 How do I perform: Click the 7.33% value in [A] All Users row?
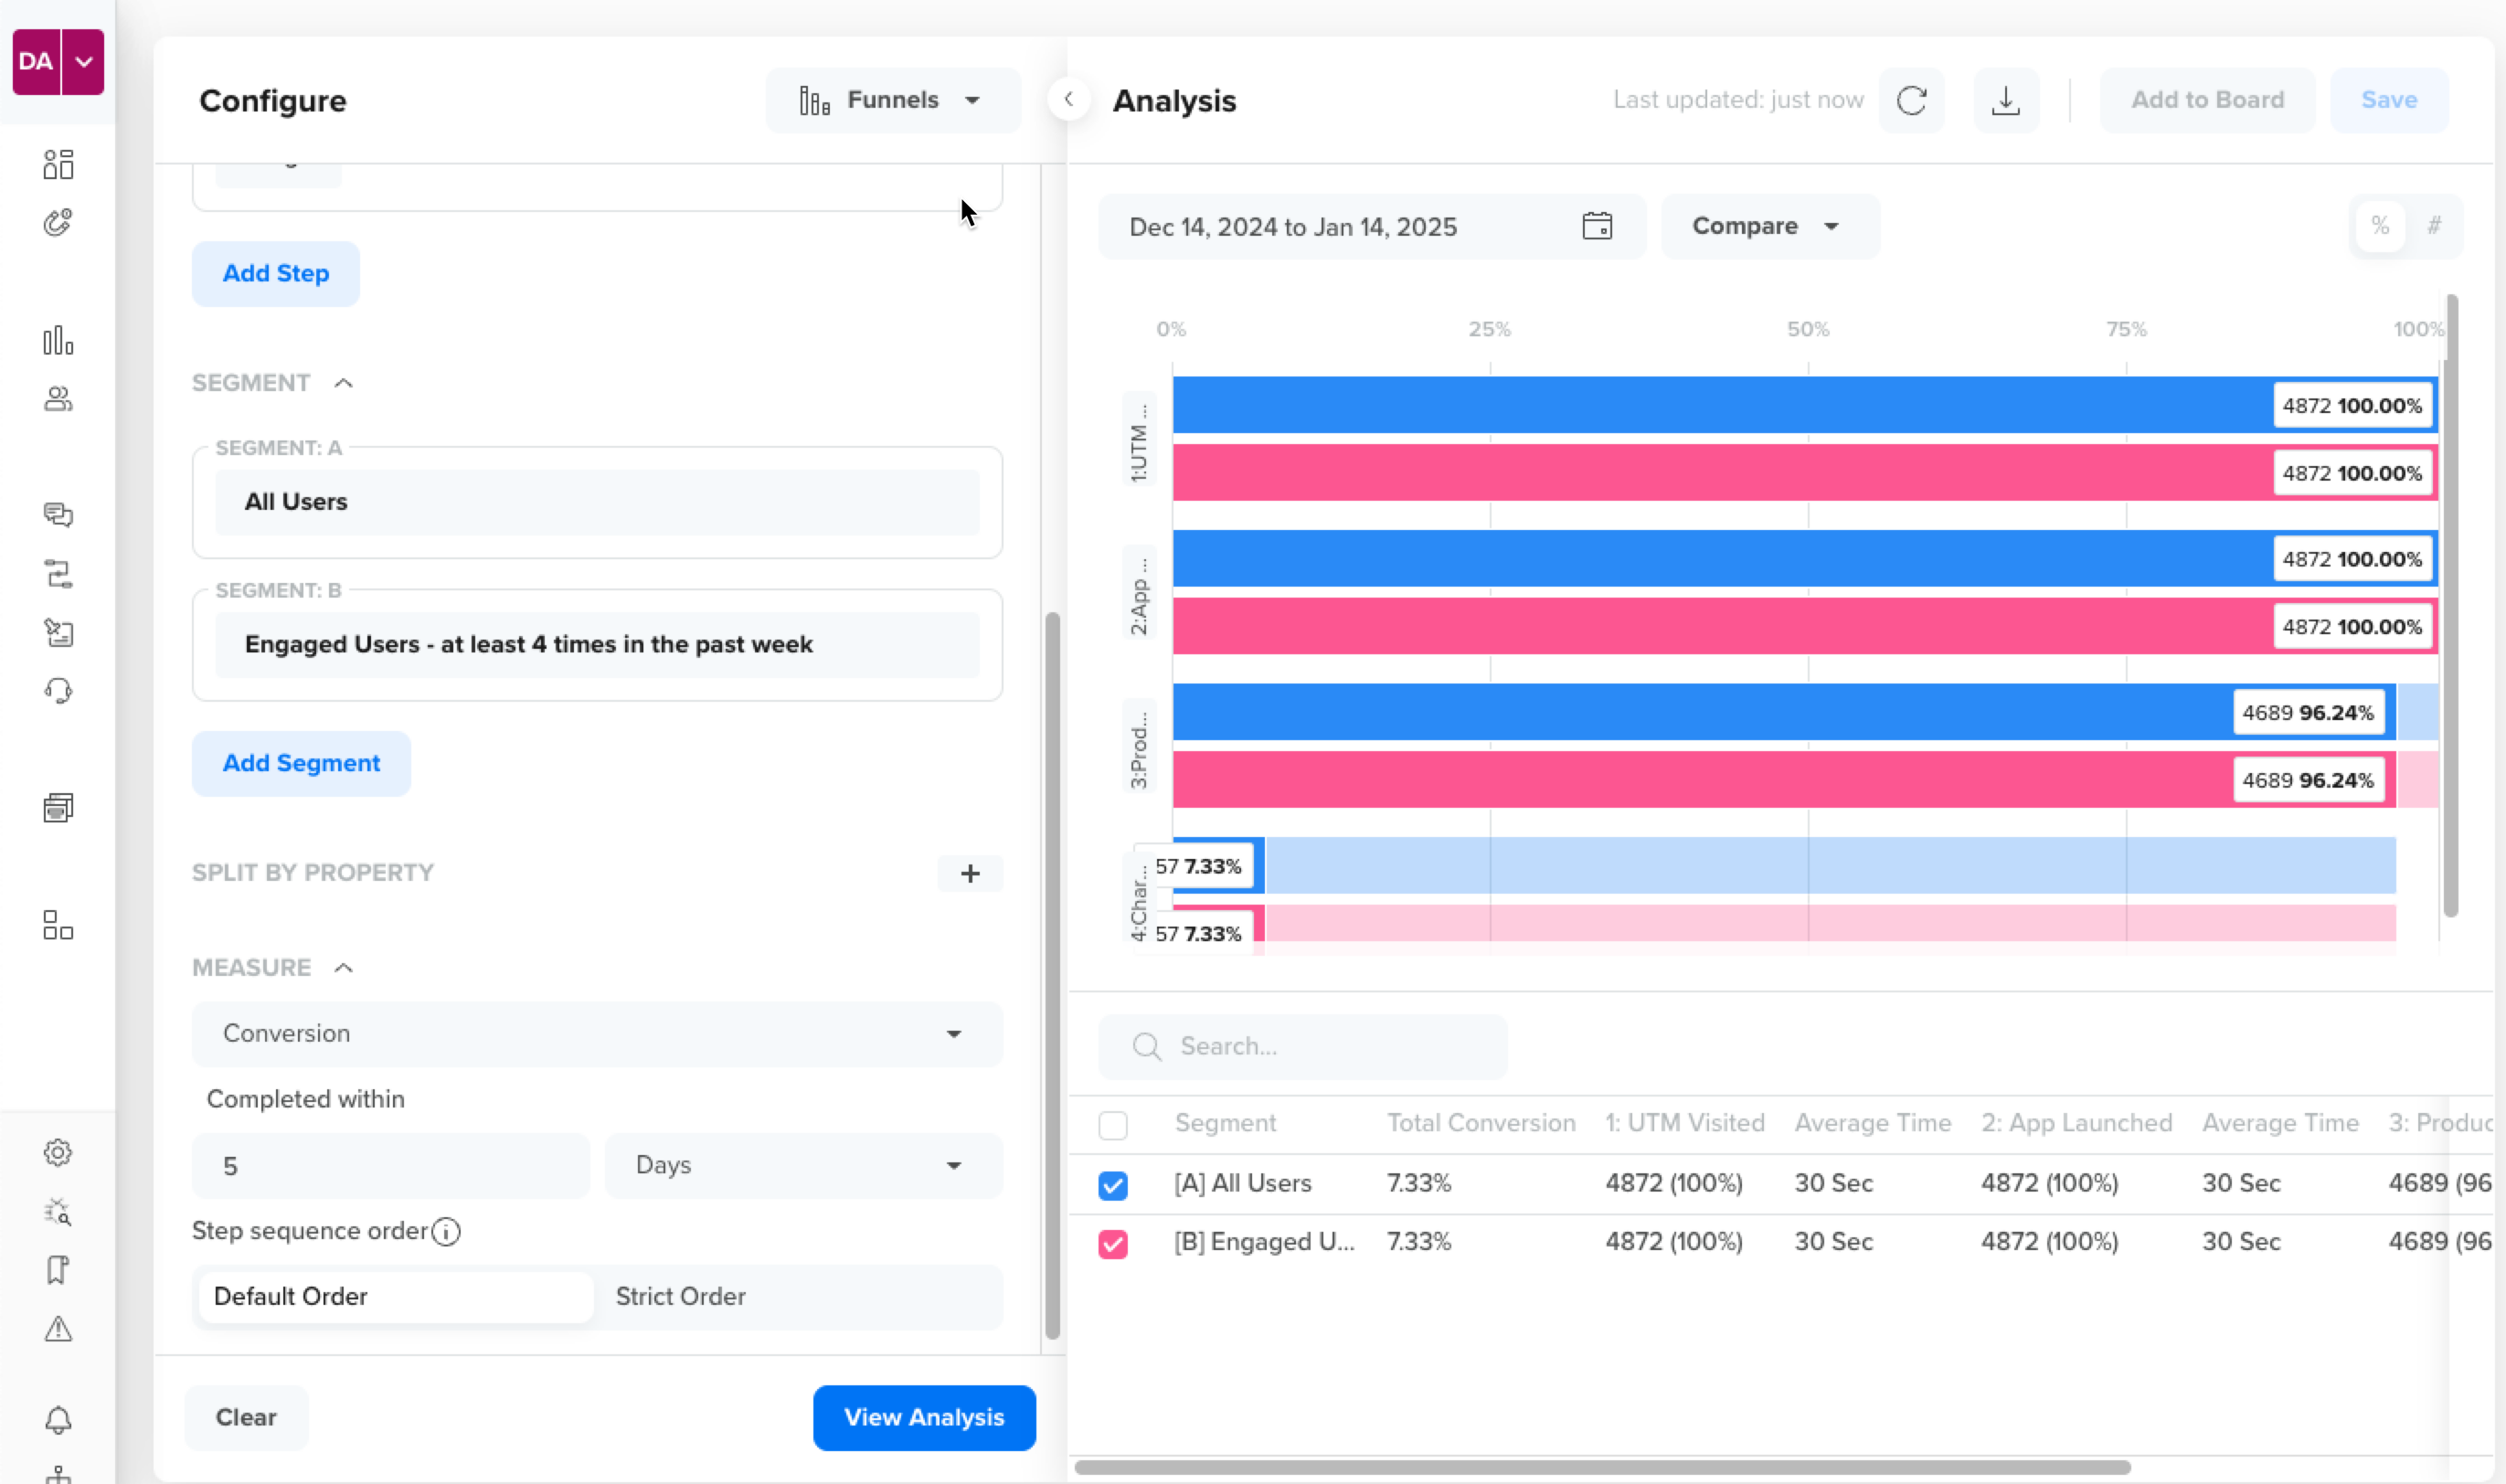1418,1183
